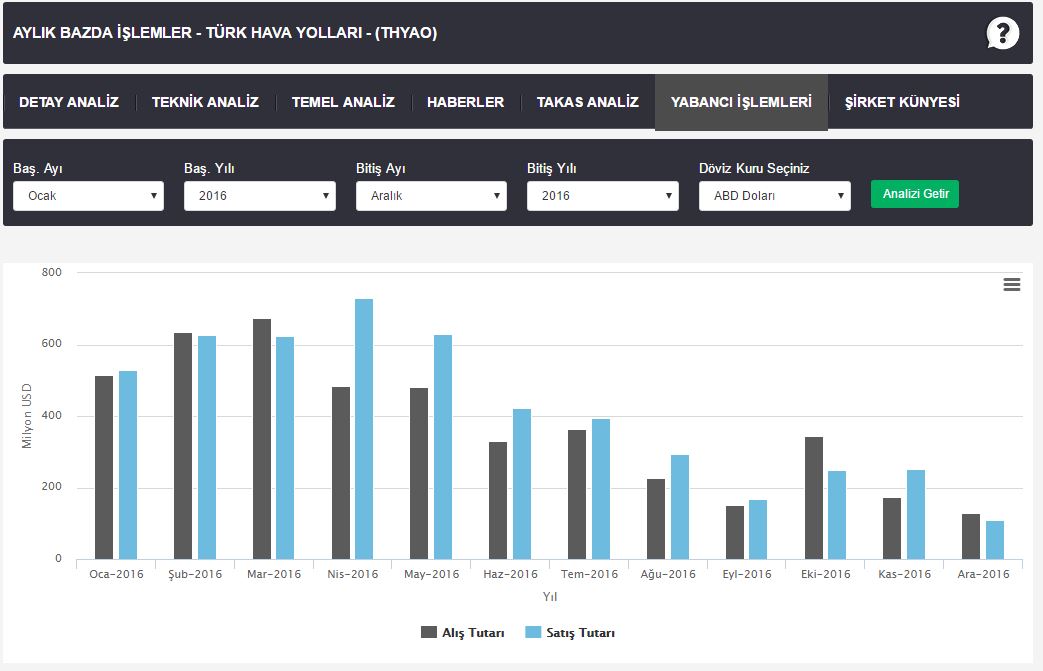Click the 800 y-axis value
The height and width of the screenshot is (671, 1043).
51,272
